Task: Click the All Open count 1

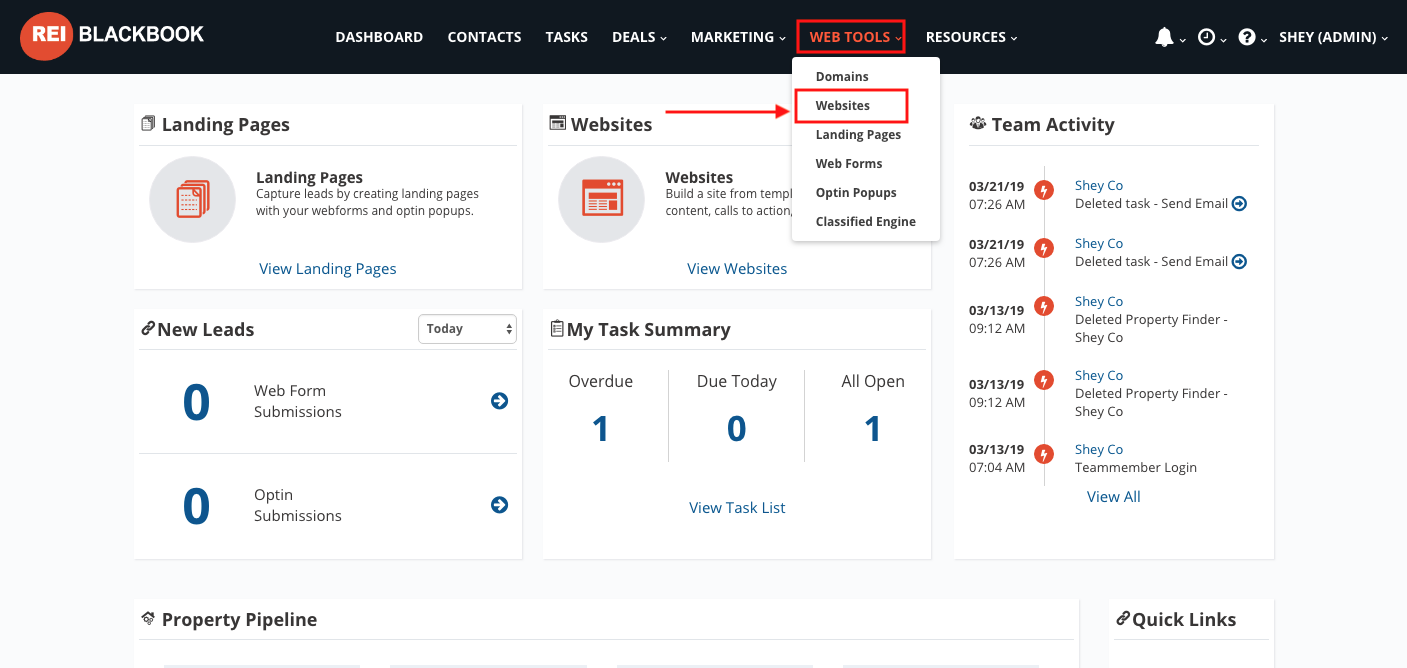Action: tap(873, 428)
